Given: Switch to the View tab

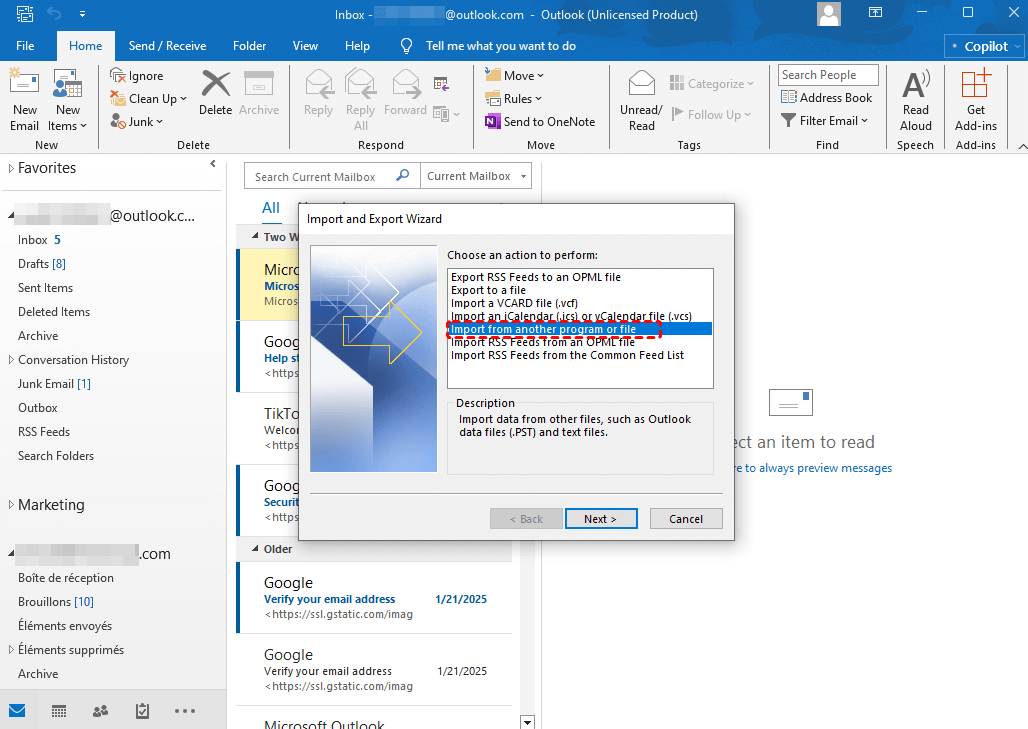Looking at the screenshot, I should pyautogui.click(x=305, y=46).
